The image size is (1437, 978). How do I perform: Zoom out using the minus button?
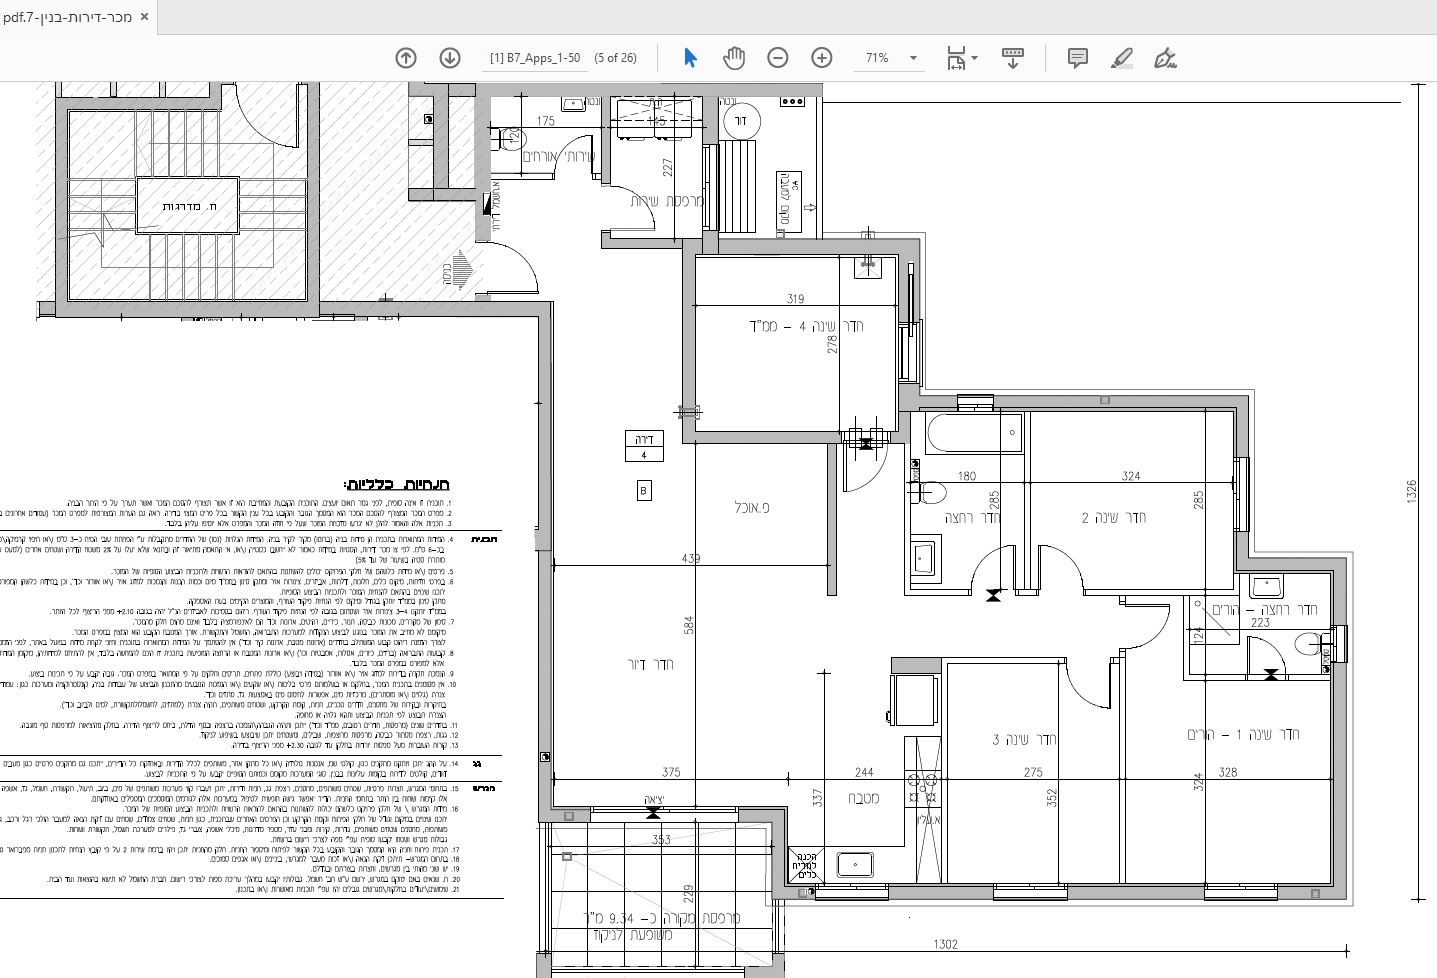coord(778,58)
